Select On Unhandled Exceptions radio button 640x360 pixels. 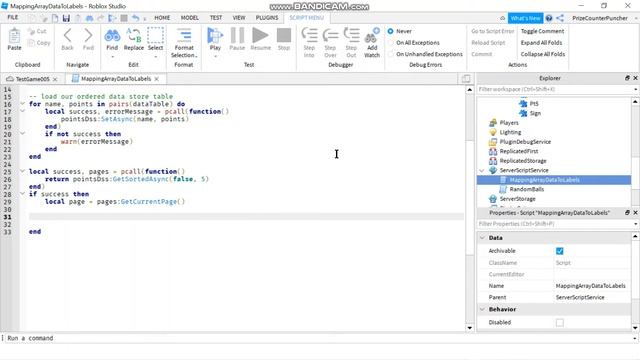point(391,54)
